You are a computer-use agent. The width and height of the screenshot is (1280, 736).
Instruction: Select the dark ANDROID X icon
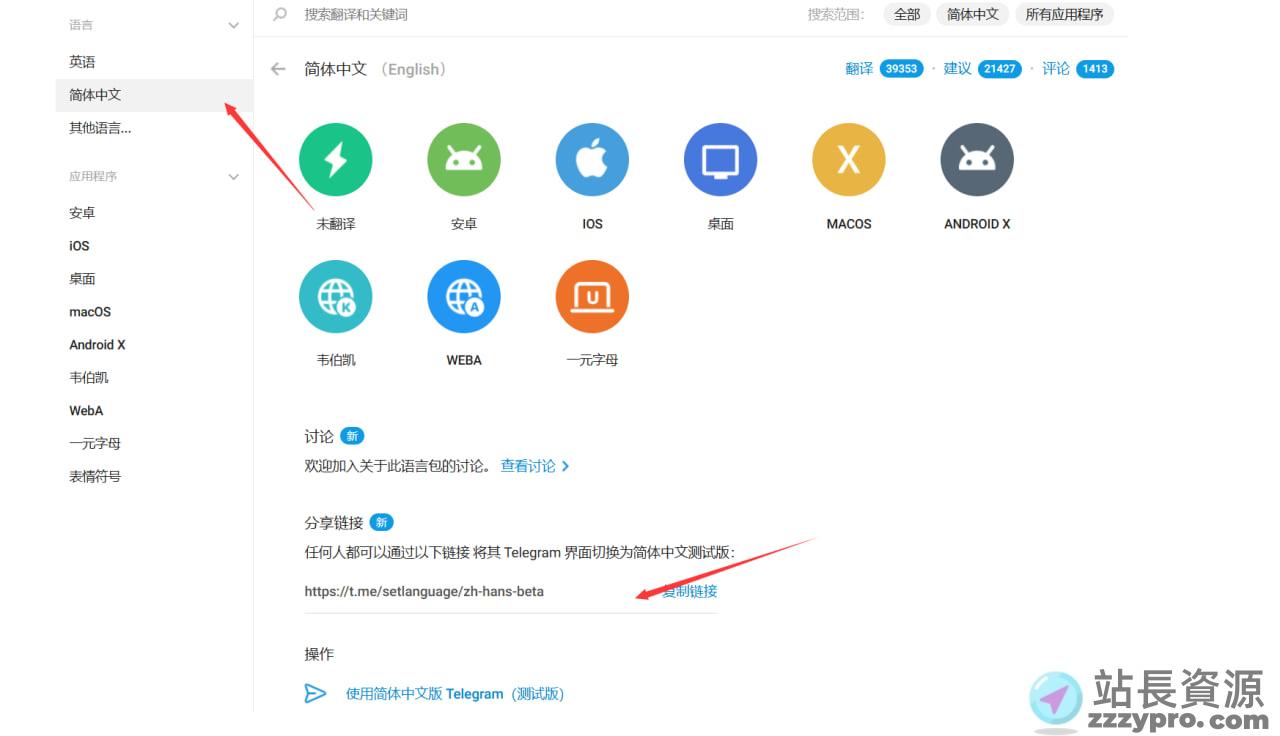[x=976, y=160]
